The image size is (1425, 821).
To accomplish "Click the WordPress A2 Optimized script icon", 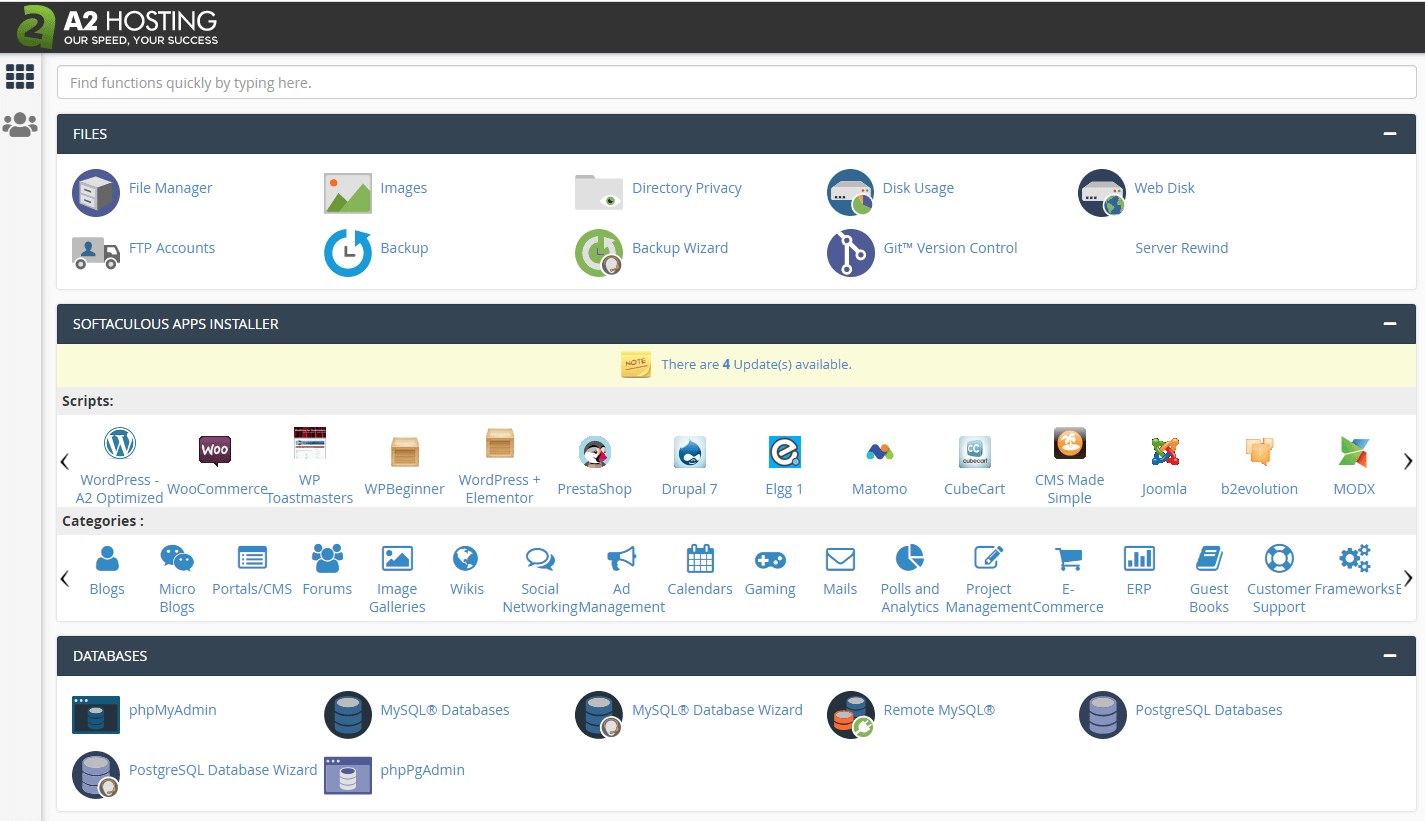I will pyautogui.click(x=120, y=442).
